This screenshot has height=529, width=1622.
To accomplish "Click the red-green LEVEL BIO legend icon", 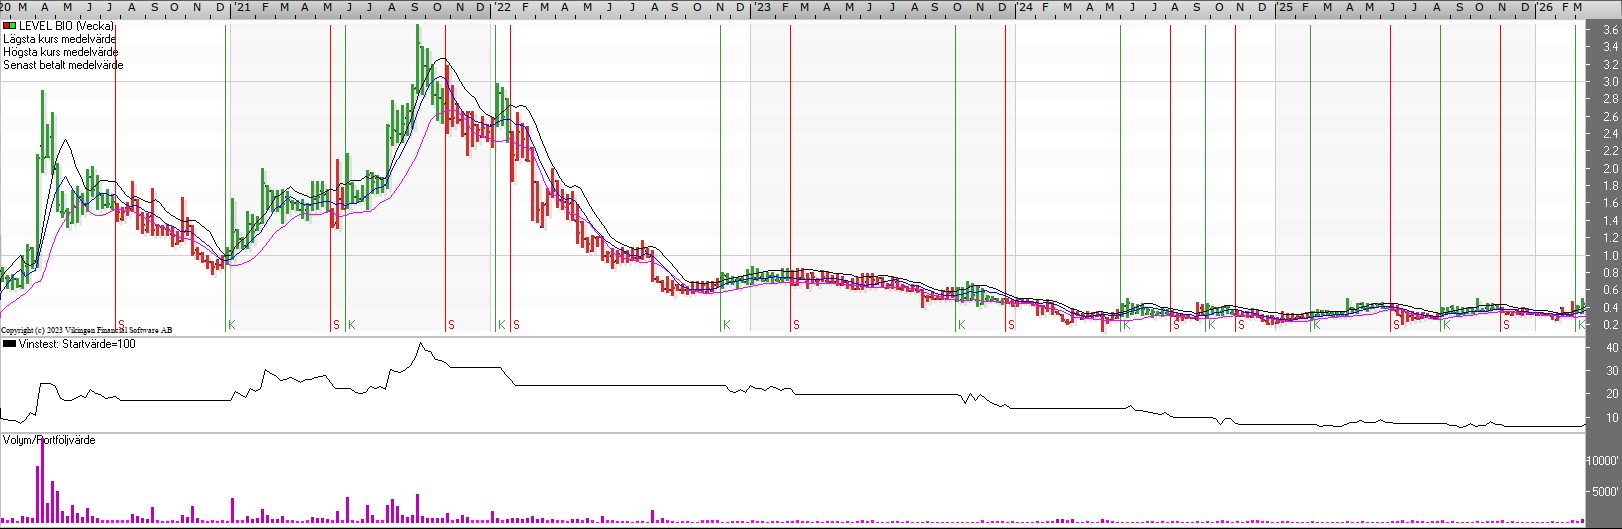I will click(9, 26).
